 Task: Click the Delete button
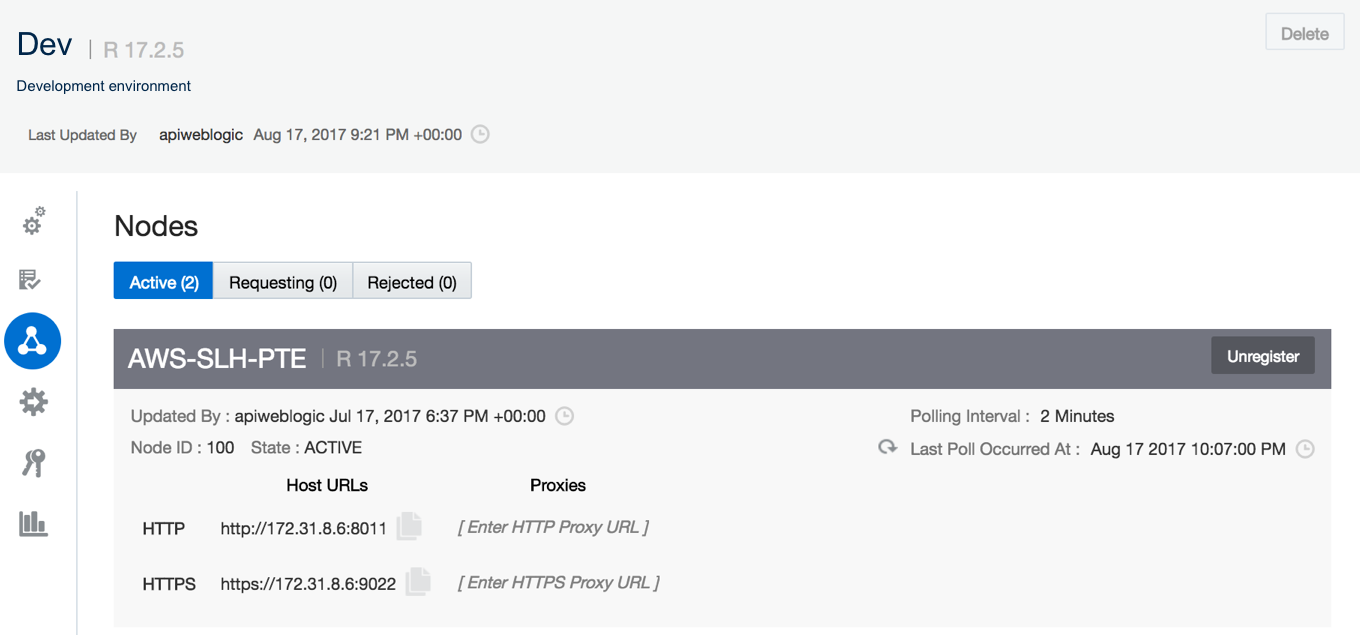tap(1305, 33)
